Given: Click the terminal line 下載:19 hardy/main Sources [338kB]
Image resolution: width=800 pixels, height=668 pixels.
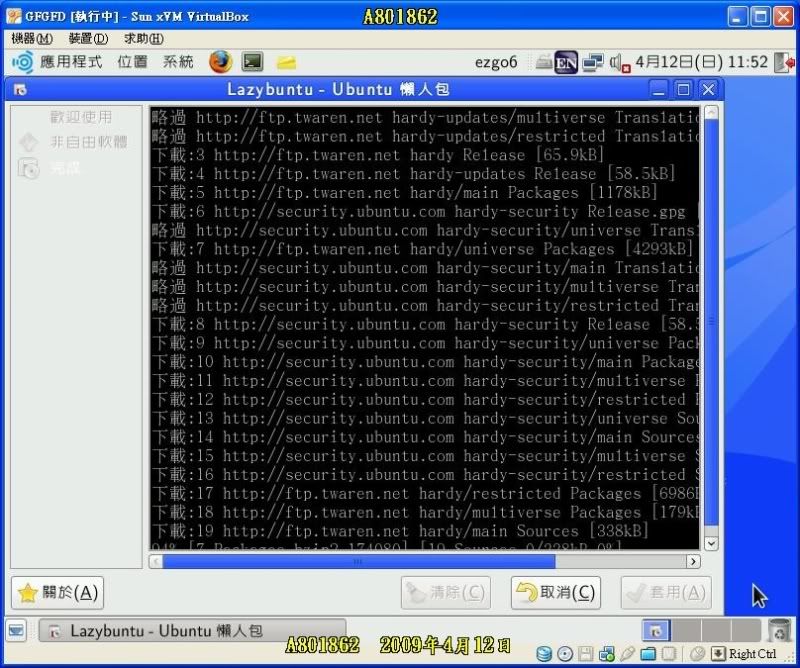Looking at the screenshot, I should pos(401,531).
